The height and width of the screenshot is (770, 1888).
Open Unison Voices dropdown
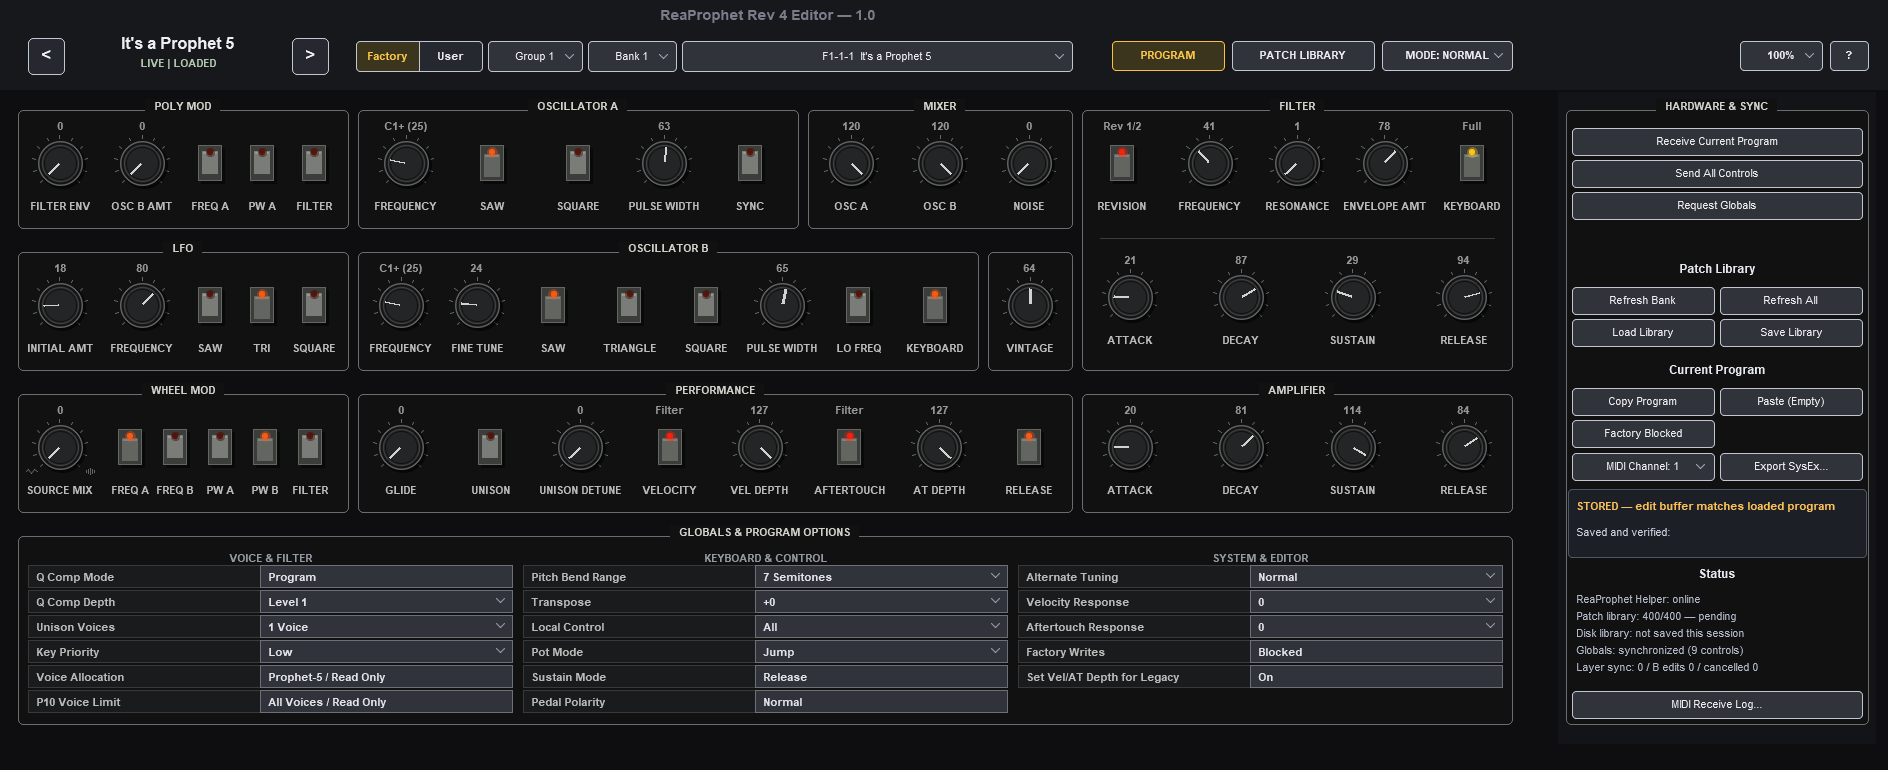(386, 627)
